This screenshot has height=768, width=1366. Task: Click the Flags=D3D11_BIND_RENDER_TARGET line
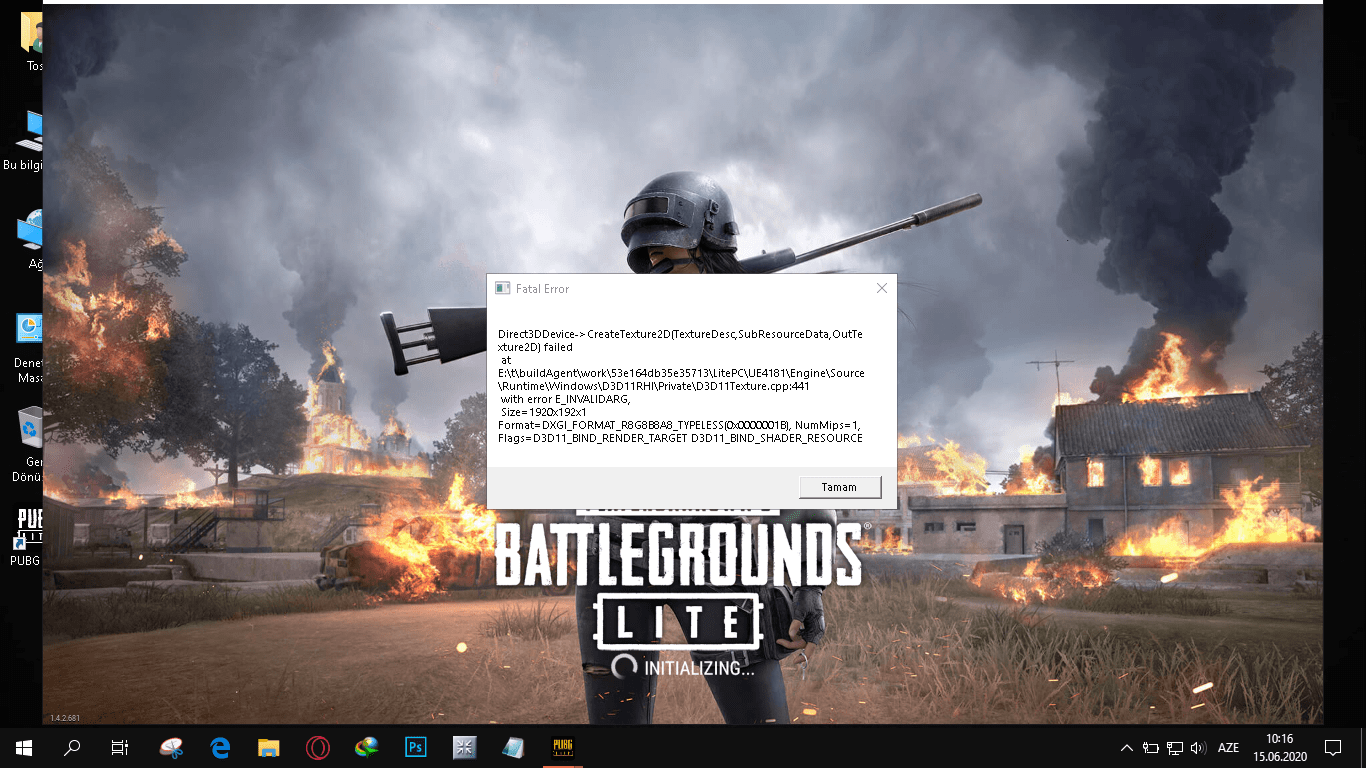coord(680,438)
